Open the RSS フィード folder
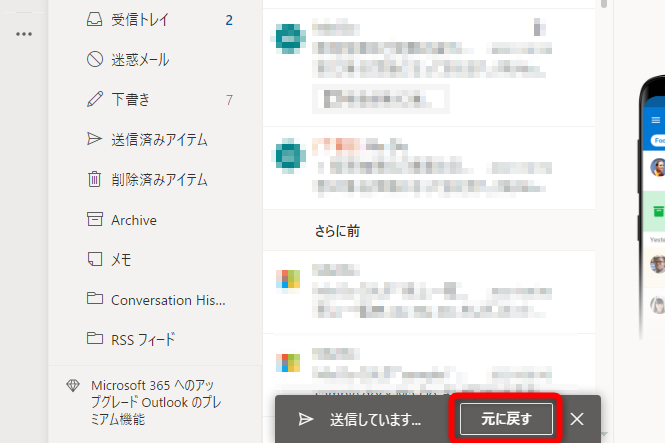Screen dimensions: 665x443 [x=156, y=339]
